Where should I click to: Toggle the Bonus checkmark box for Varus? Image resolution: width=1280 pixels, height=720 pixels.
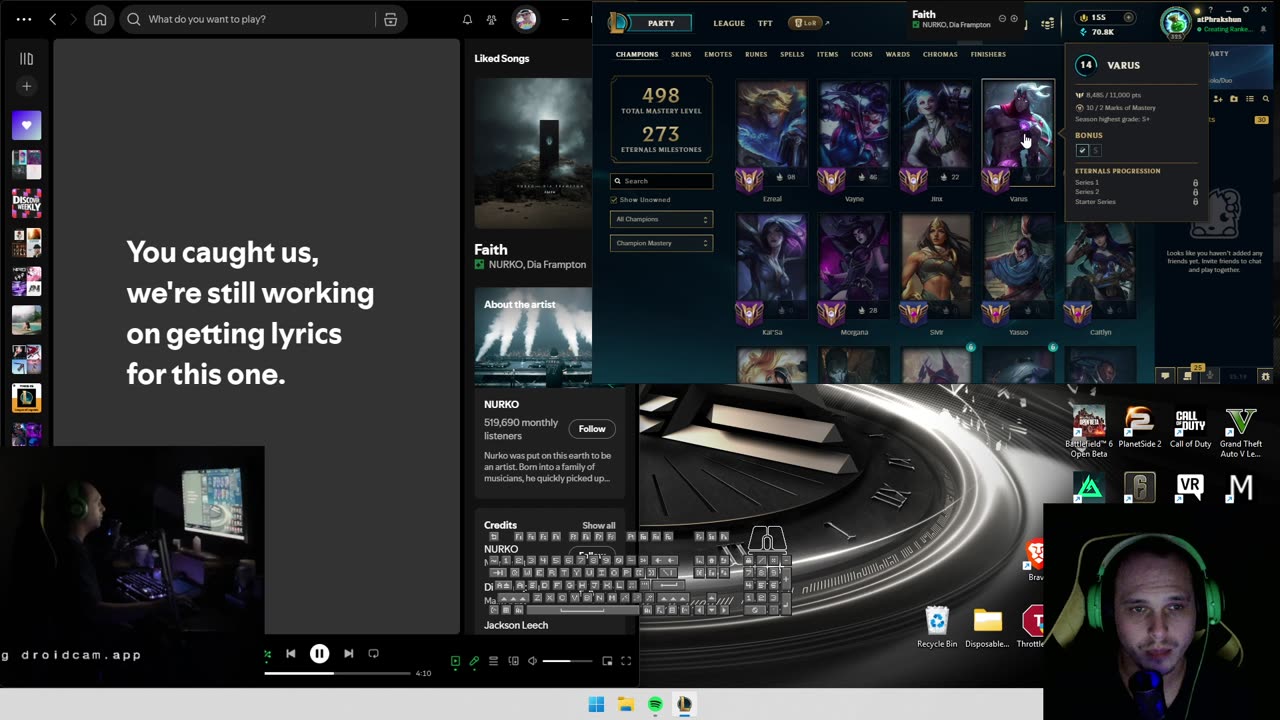pos(1082,150)
